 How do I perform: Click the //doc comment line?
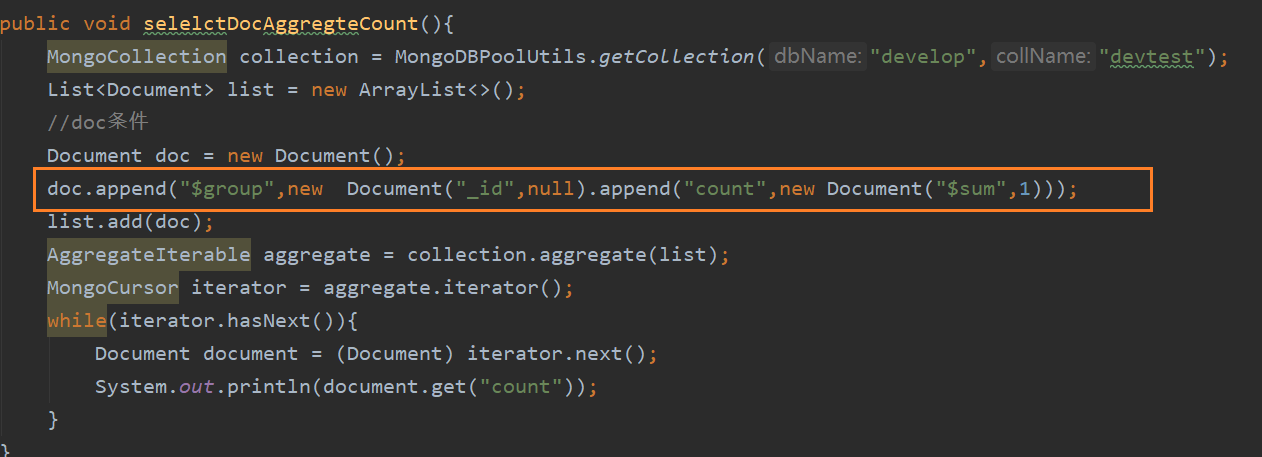click(x=97, y=123)
